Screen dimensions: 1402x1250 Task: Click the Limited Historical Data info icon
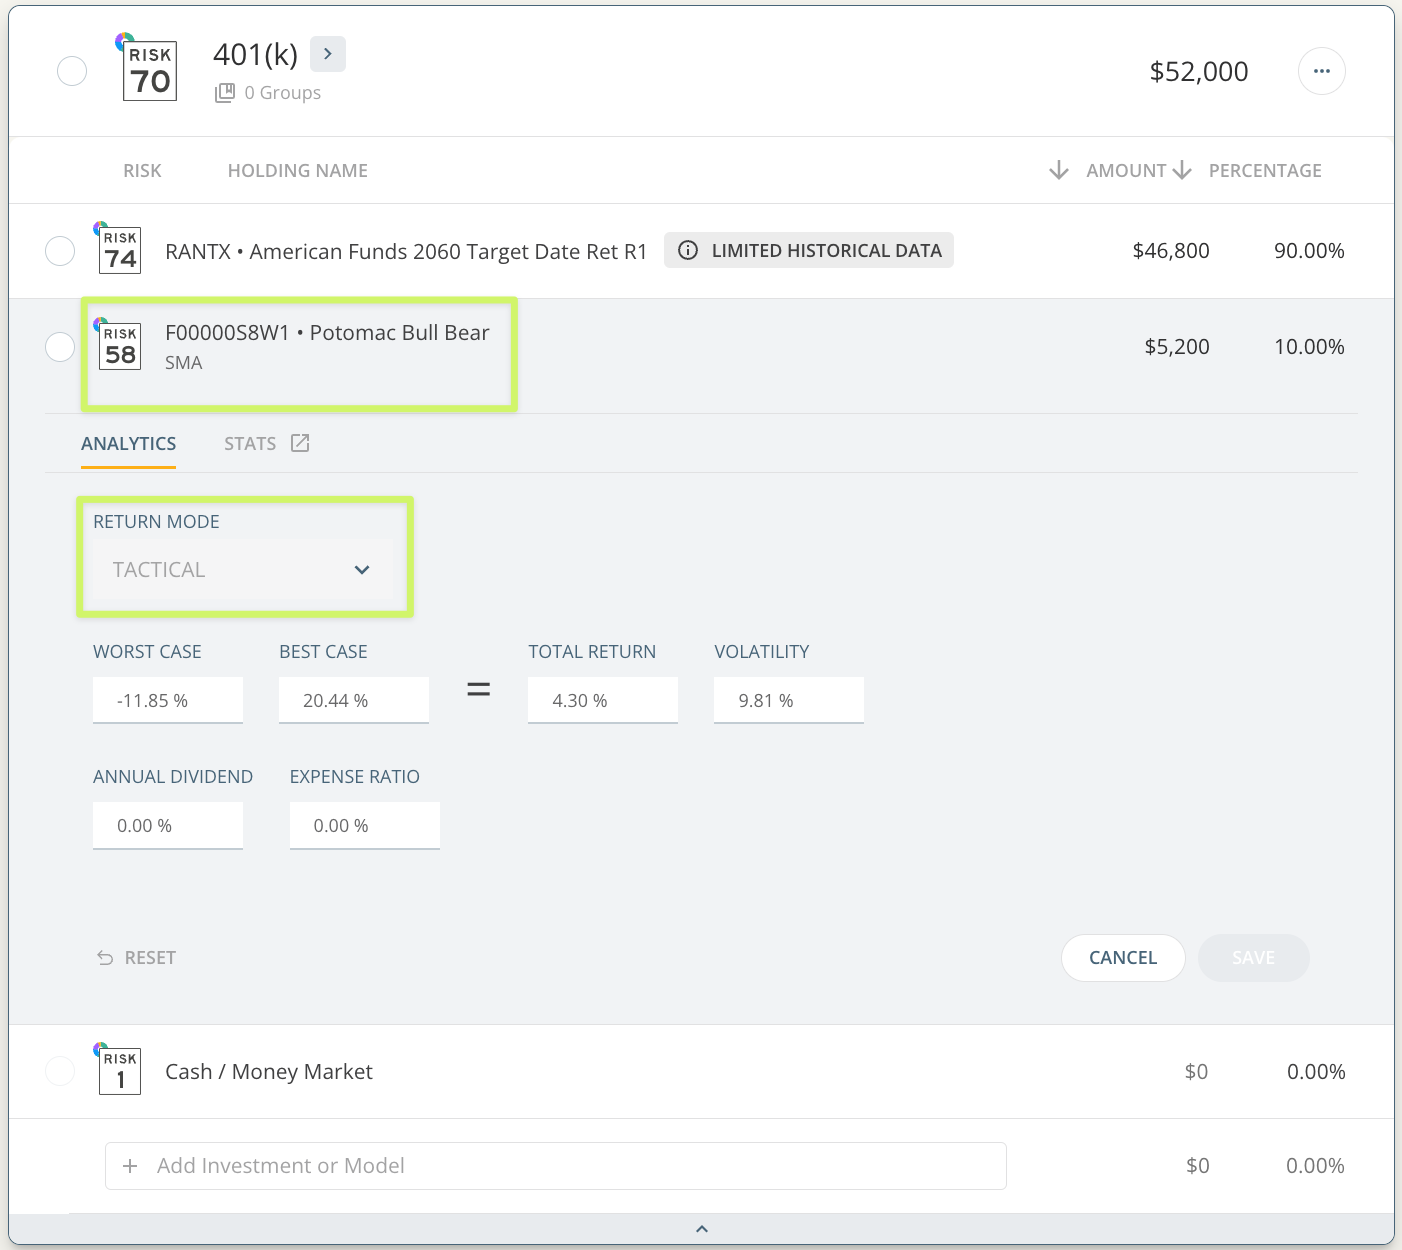pos(688,250)
